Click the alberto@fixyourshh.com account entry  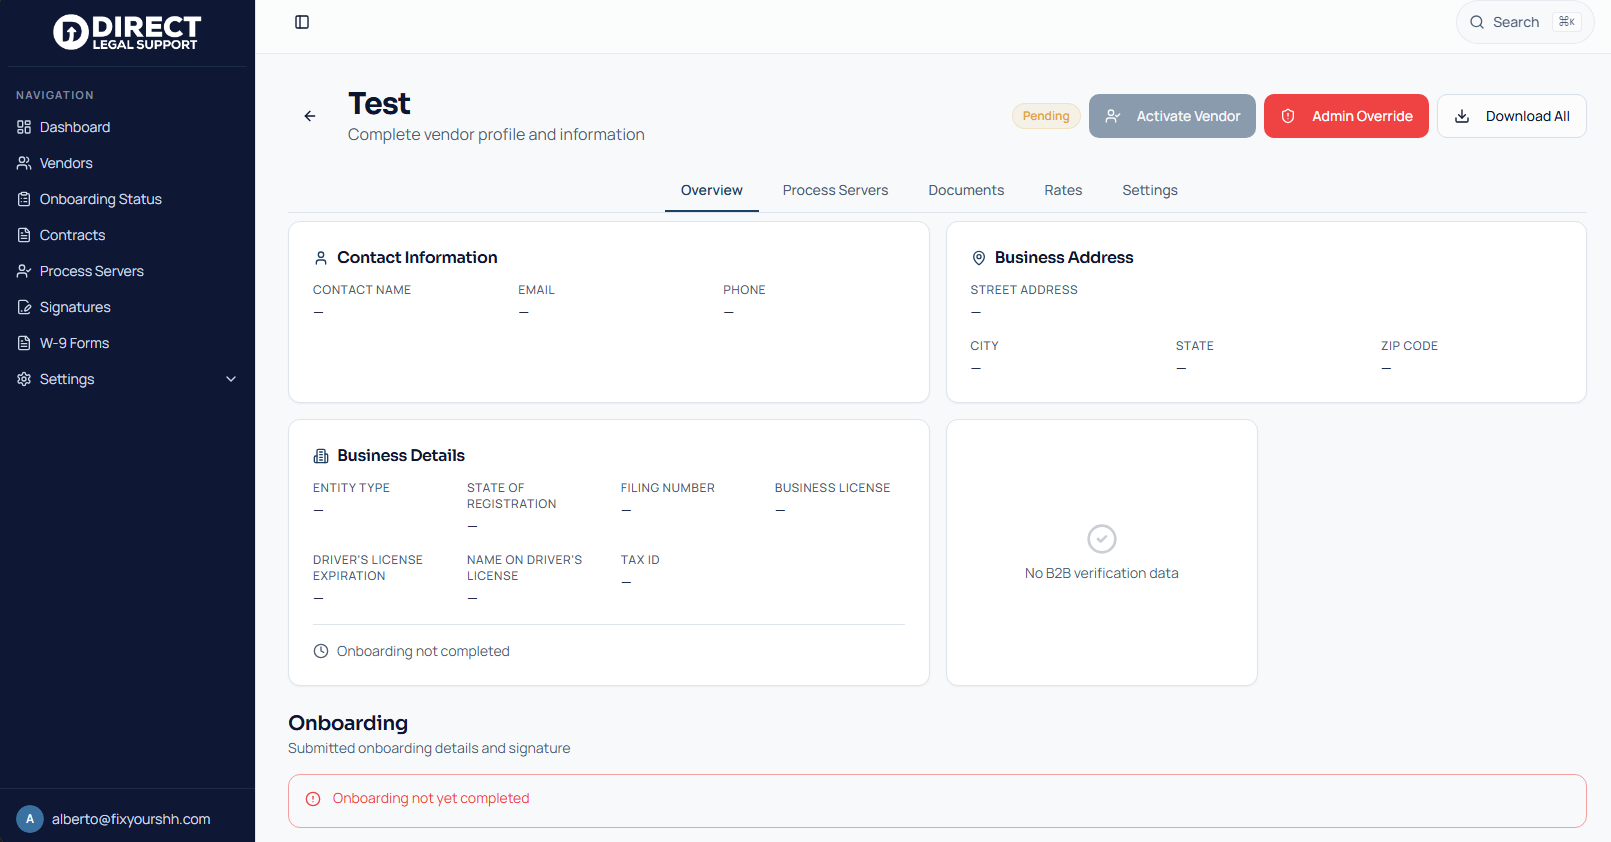tap(127, 819)
